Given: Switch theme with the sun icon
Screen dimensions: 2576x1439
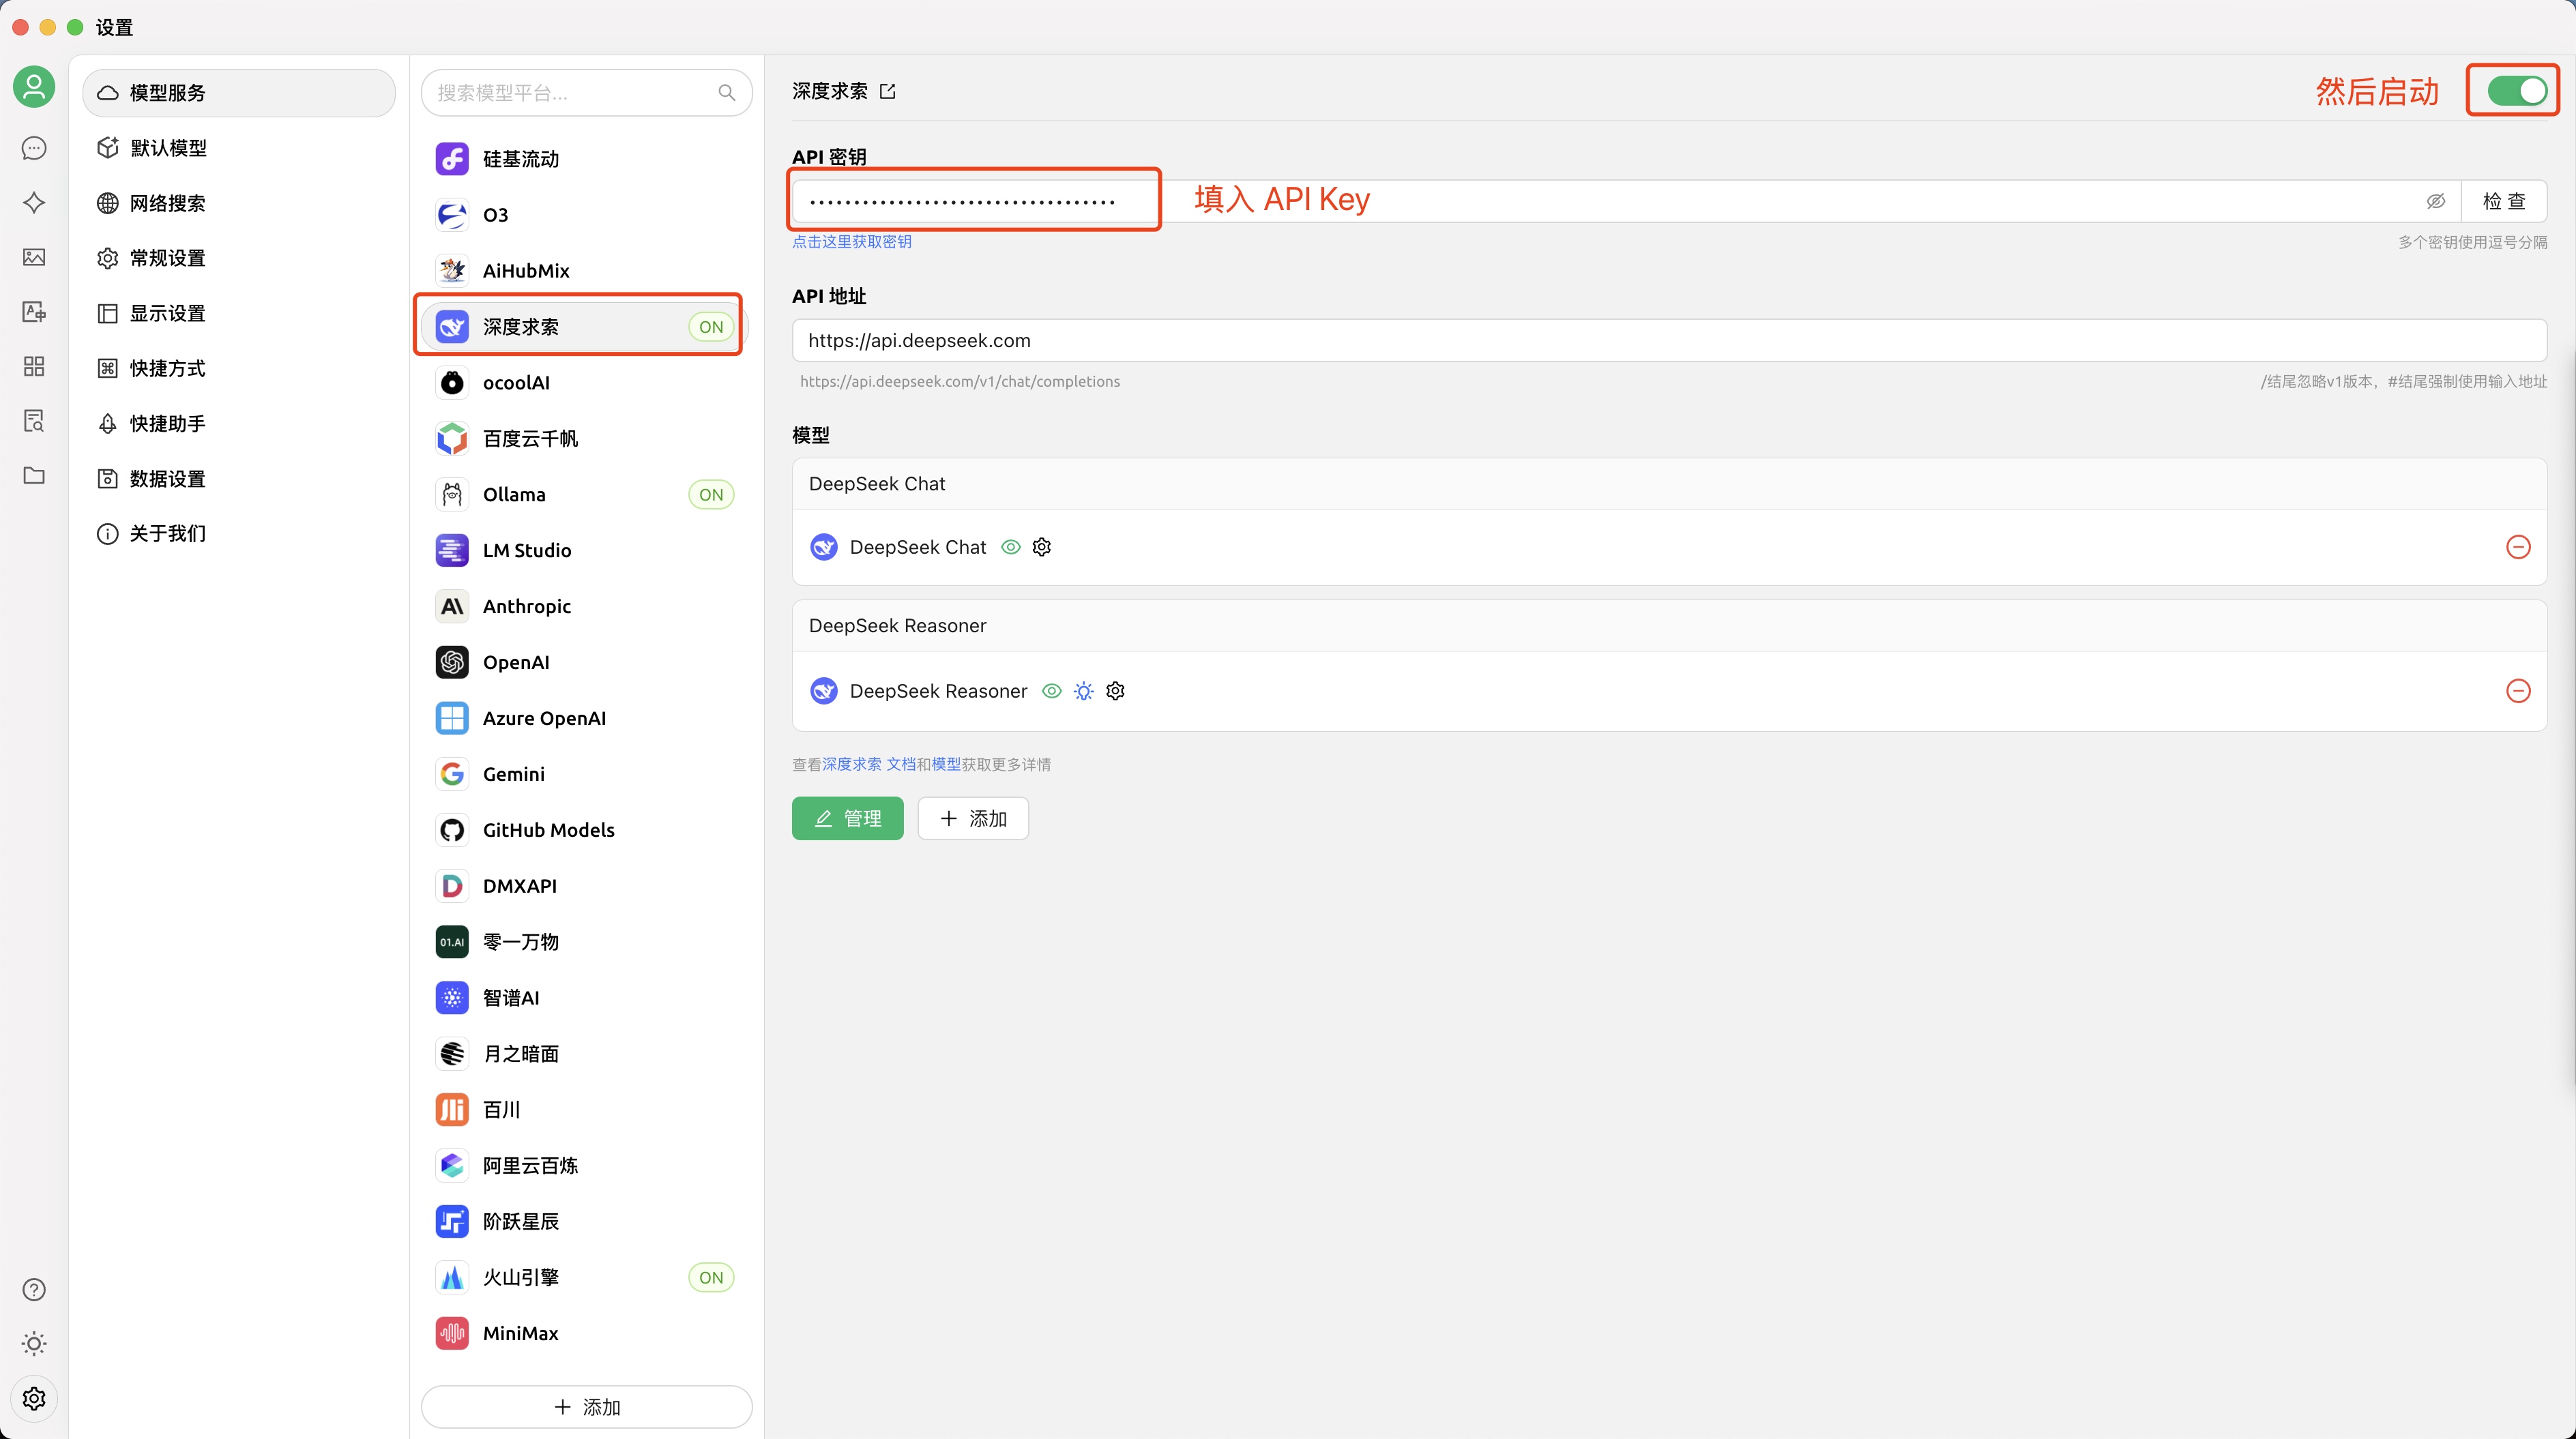Looking at the screenshot, I should point(34,1344).
